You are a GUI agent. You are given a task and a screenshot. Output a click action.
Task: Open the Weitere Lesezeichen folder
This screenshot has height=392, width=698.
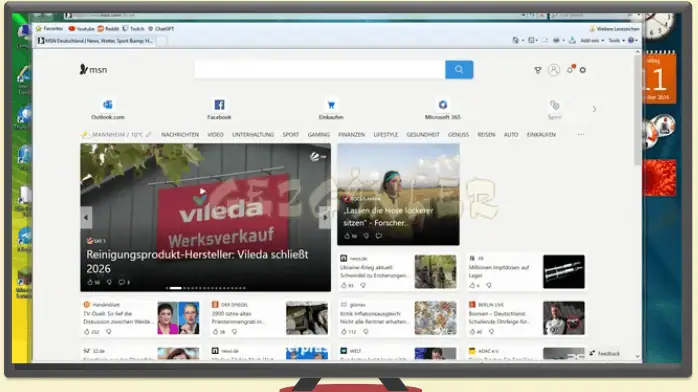click(614, 28)
